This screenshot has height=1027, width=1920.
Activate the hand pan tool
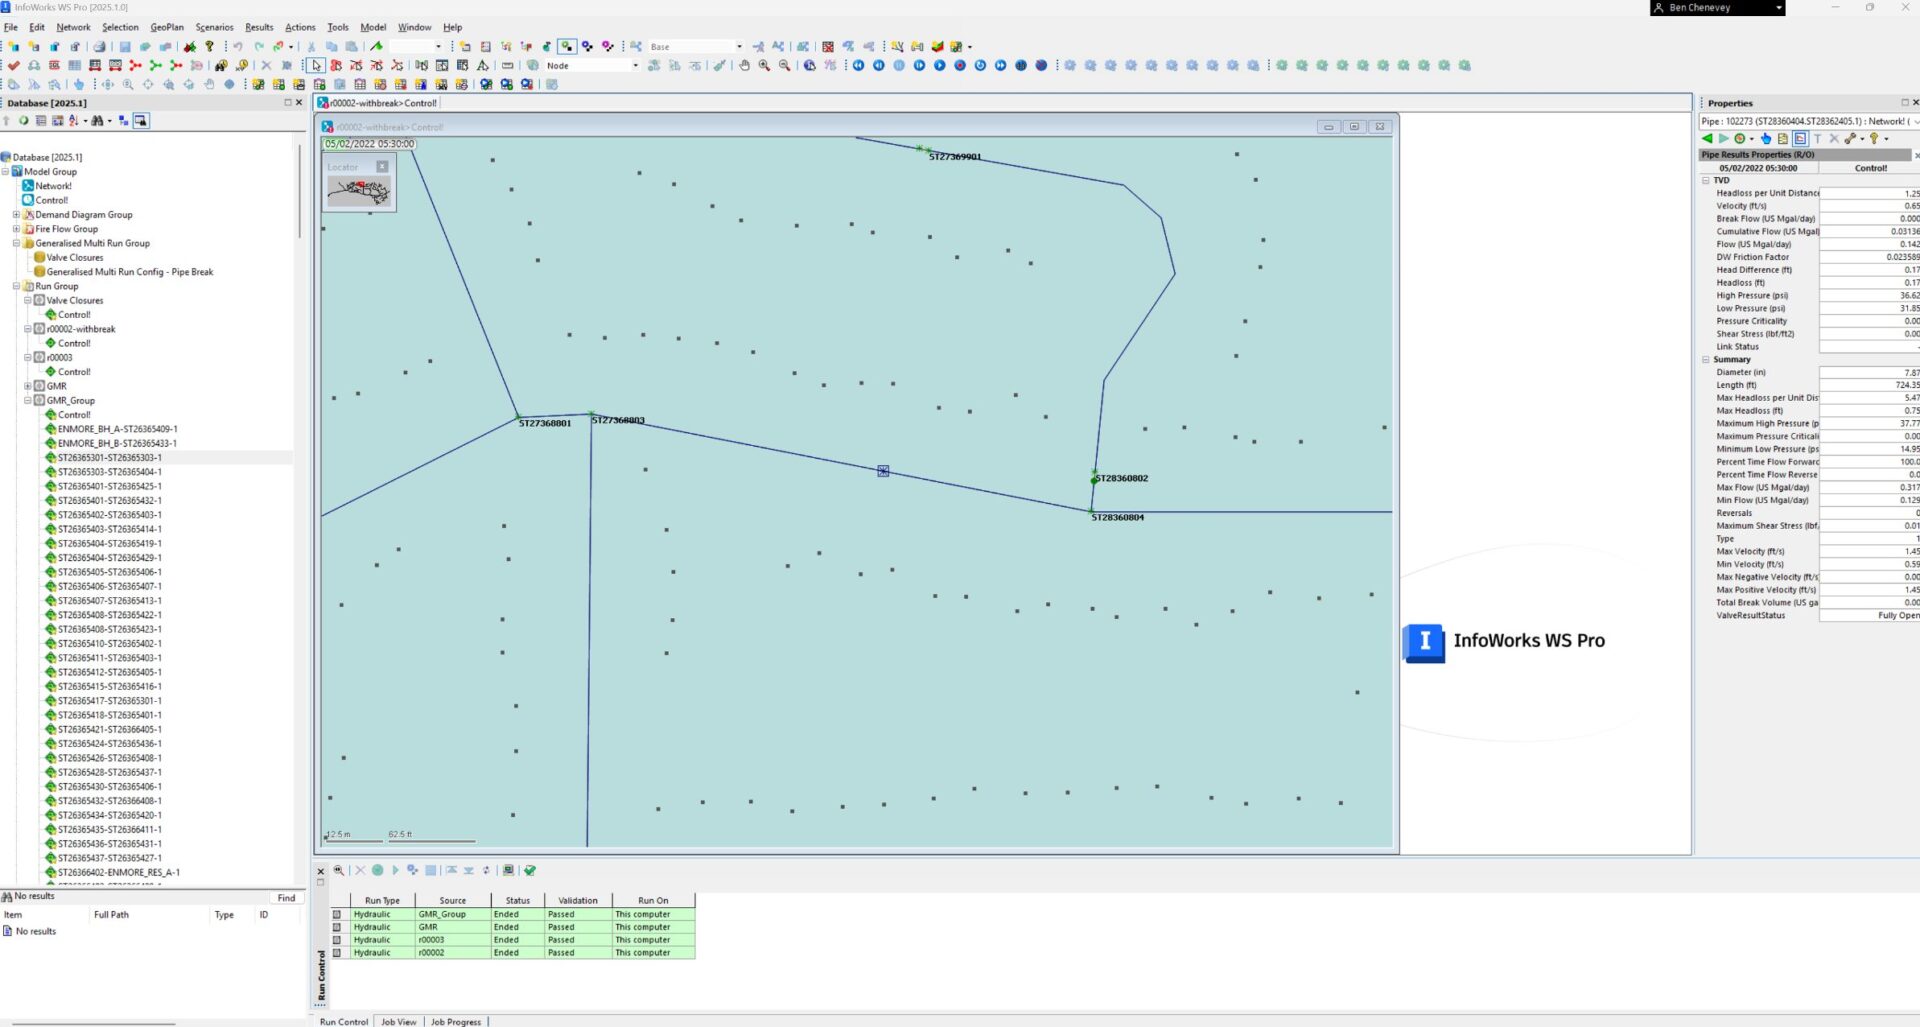coord(744,66)
